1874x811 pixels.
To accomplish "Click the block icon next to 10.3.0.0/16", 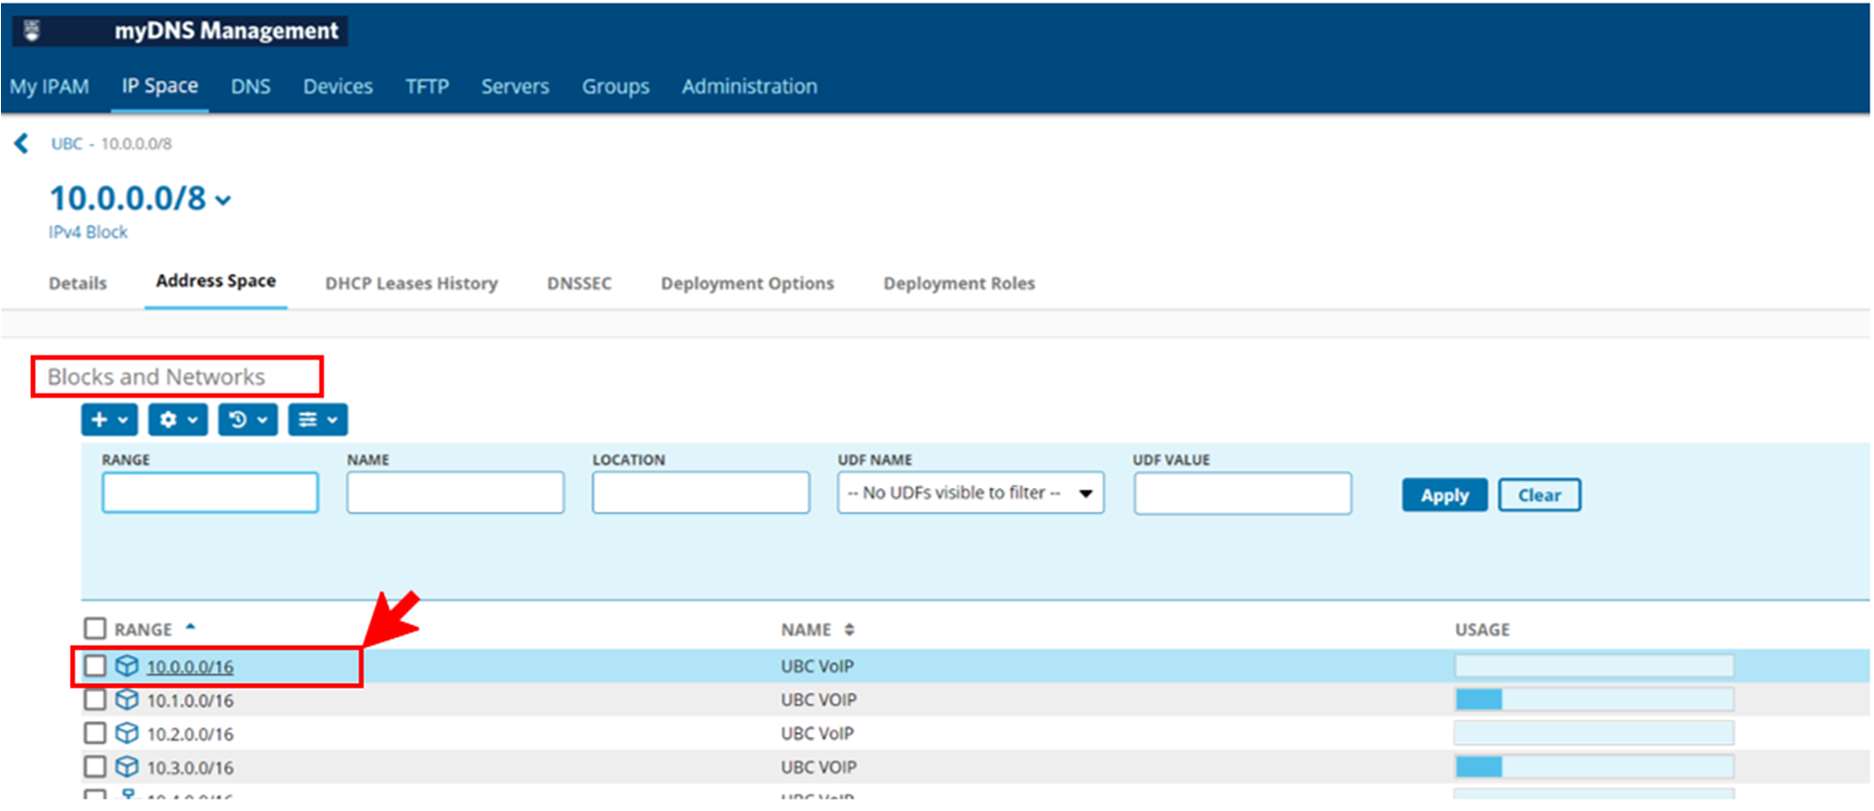I will 127,768.
